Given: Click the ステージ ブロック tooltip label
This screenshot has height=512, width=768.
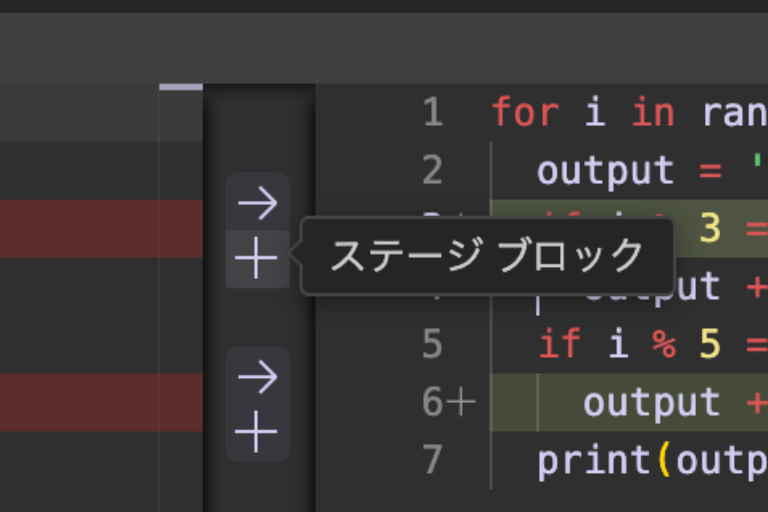Looking at the screenshot, I should (x=486, y=256).
